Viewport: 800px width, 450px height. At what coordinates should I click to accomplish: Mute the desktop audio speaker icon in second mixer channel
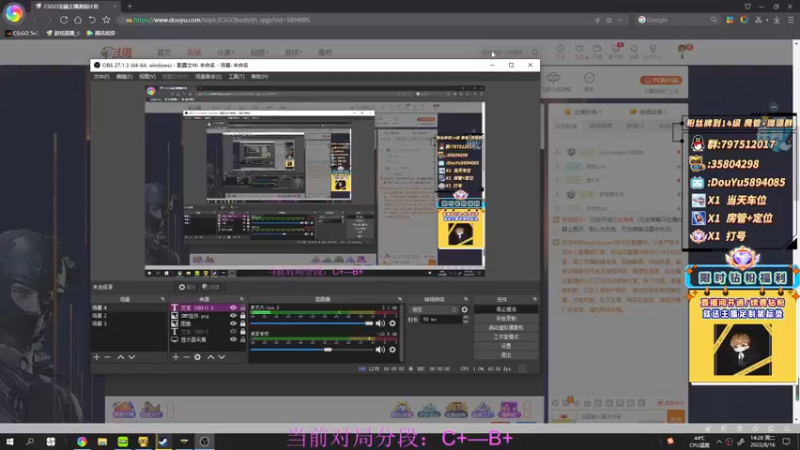click(380, 349)
